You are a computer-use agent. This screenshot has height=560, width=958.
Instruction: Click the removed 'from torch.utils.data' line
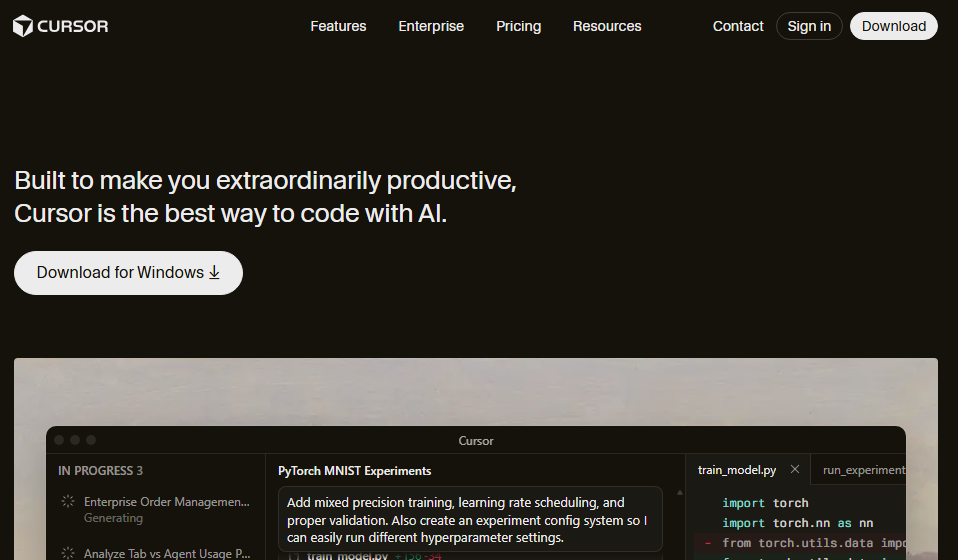tap(800, 543)
